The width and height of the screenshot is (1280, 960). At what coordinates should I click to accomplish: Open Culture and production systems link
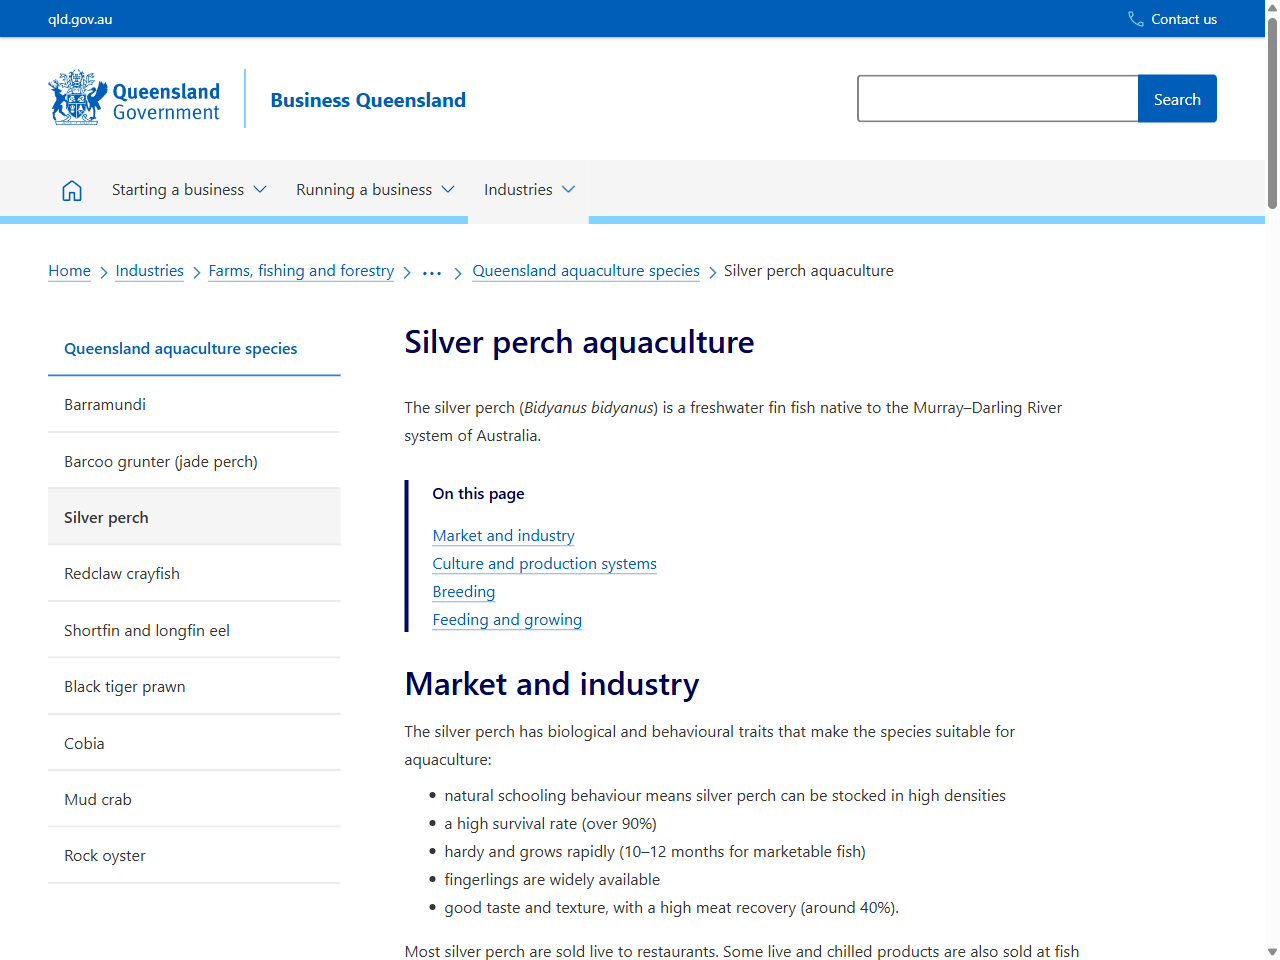click(544, 563)
